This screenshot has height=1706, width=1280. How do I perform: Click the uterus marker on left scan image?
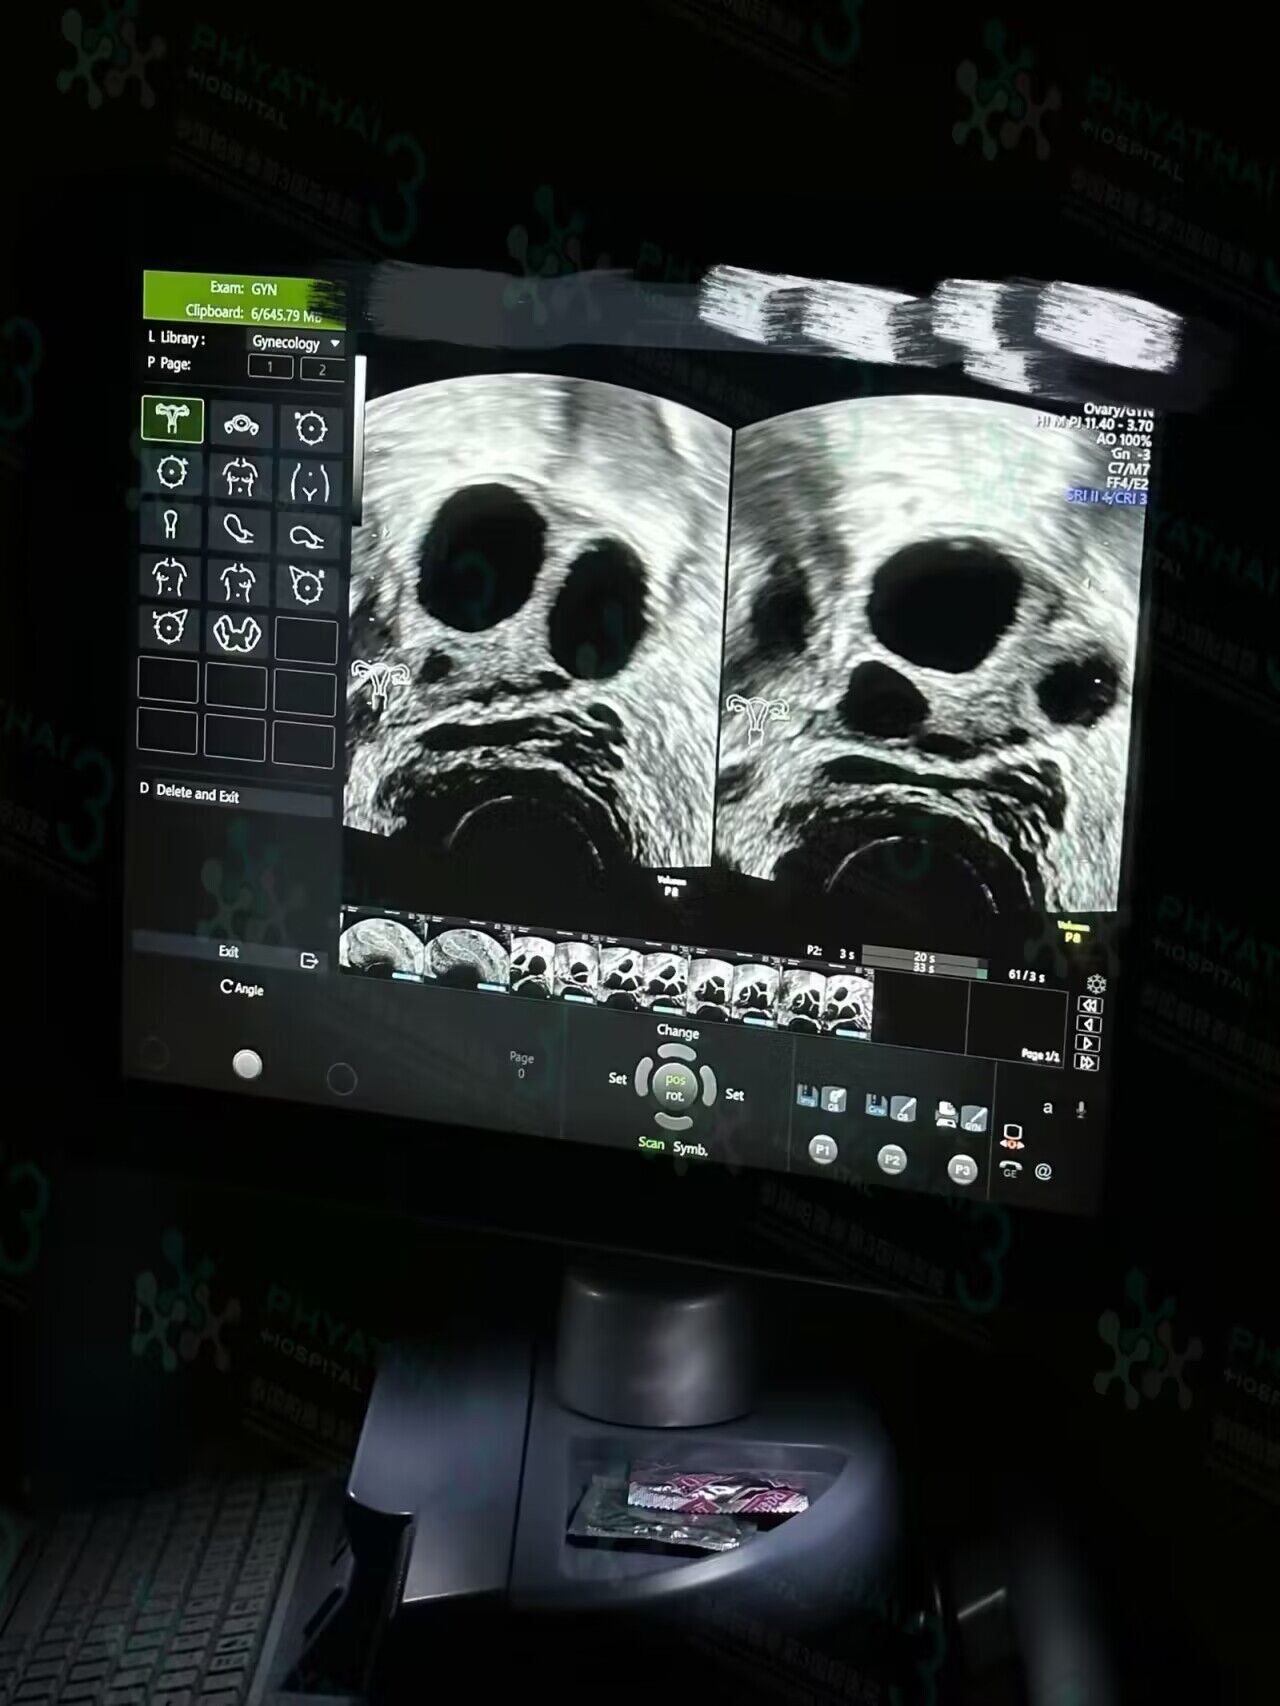[380, 682]
